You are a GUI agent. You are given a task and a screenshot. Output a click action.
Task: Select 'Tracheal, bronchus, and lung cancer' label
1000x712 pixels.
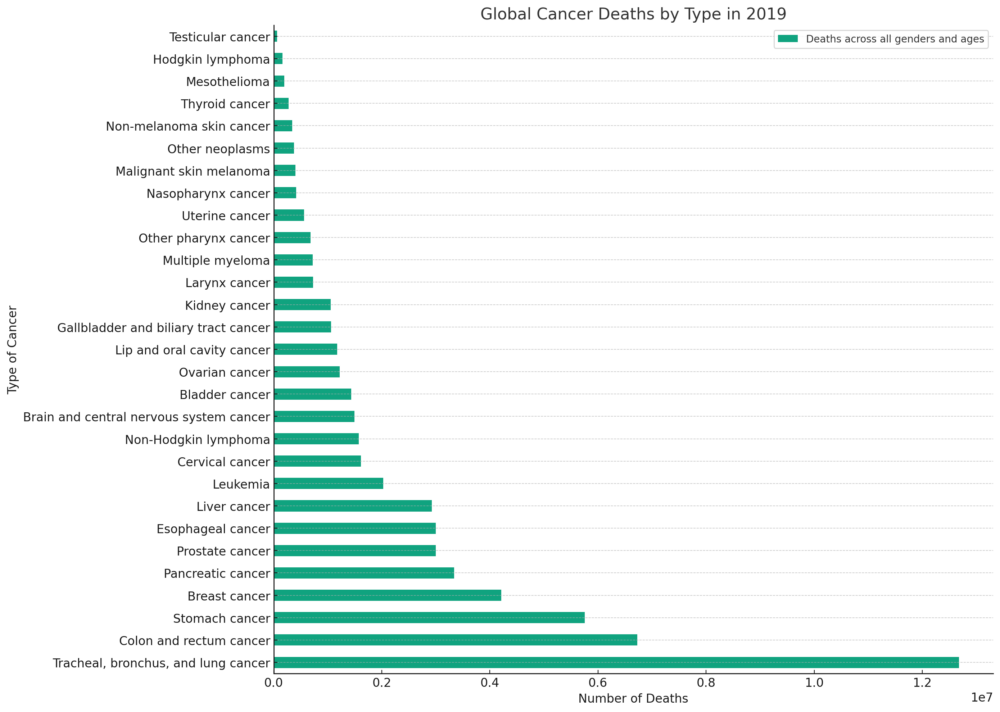pos(161,663)
